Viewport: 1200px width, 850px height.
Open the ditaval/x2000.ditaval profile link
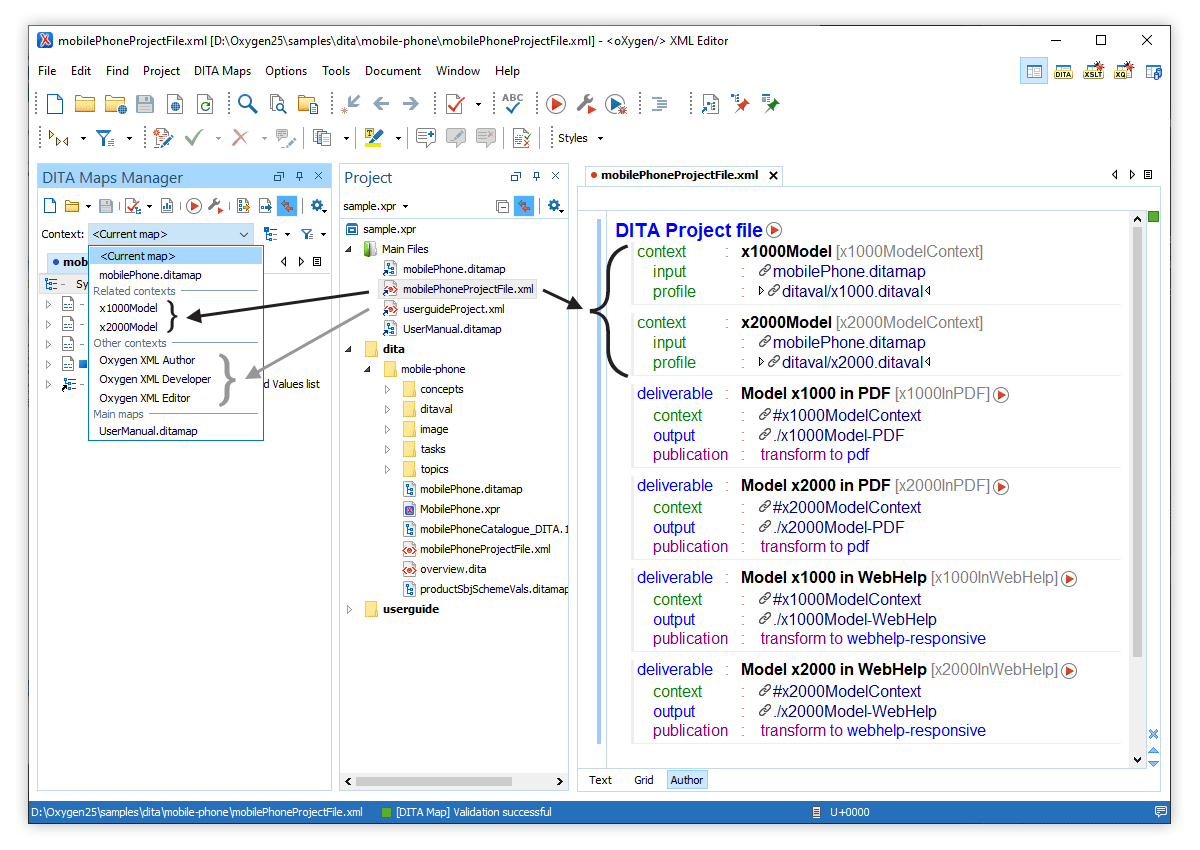[x=852, y=362]
